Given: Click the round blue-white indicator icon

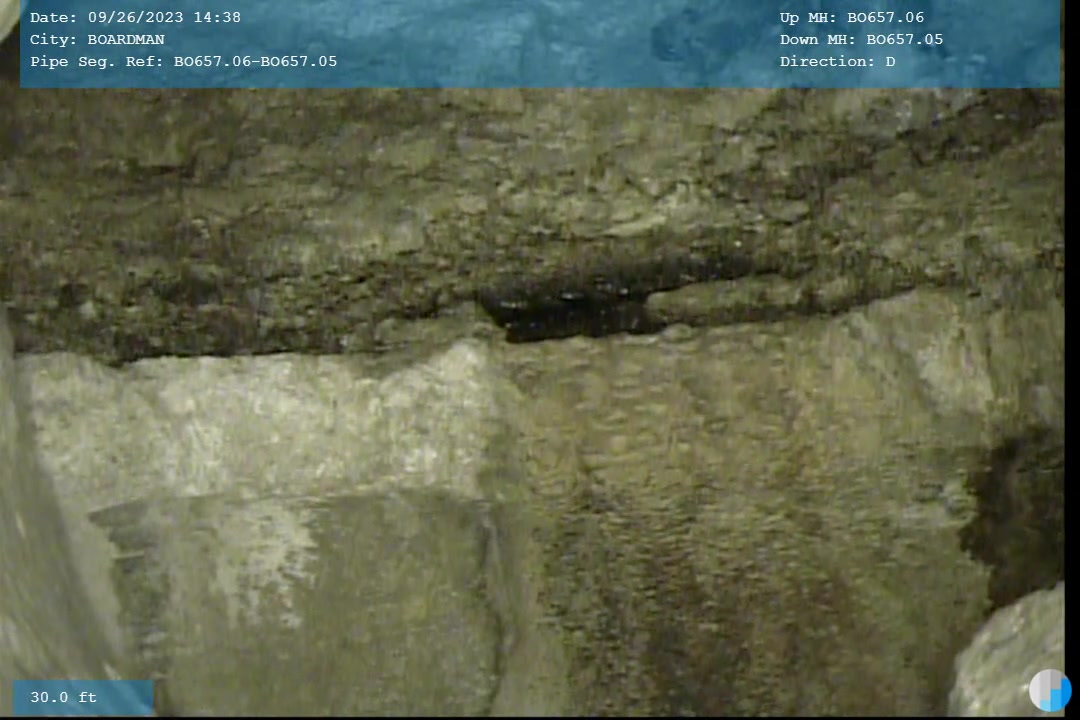Looking at the screenshot, I should [x=1050, y=690].
